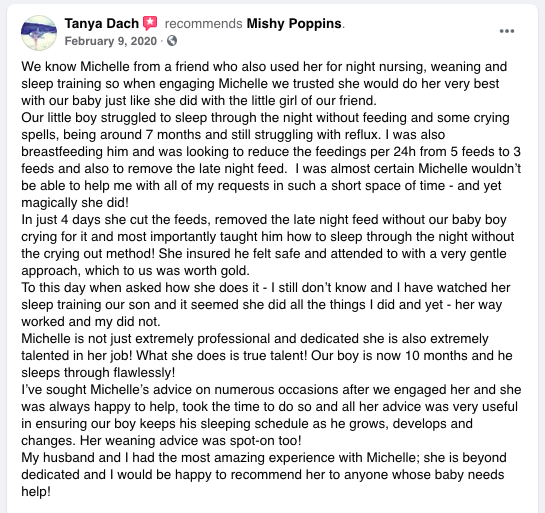Click the first line starting 'We know Michelle'

pos(264,66)
